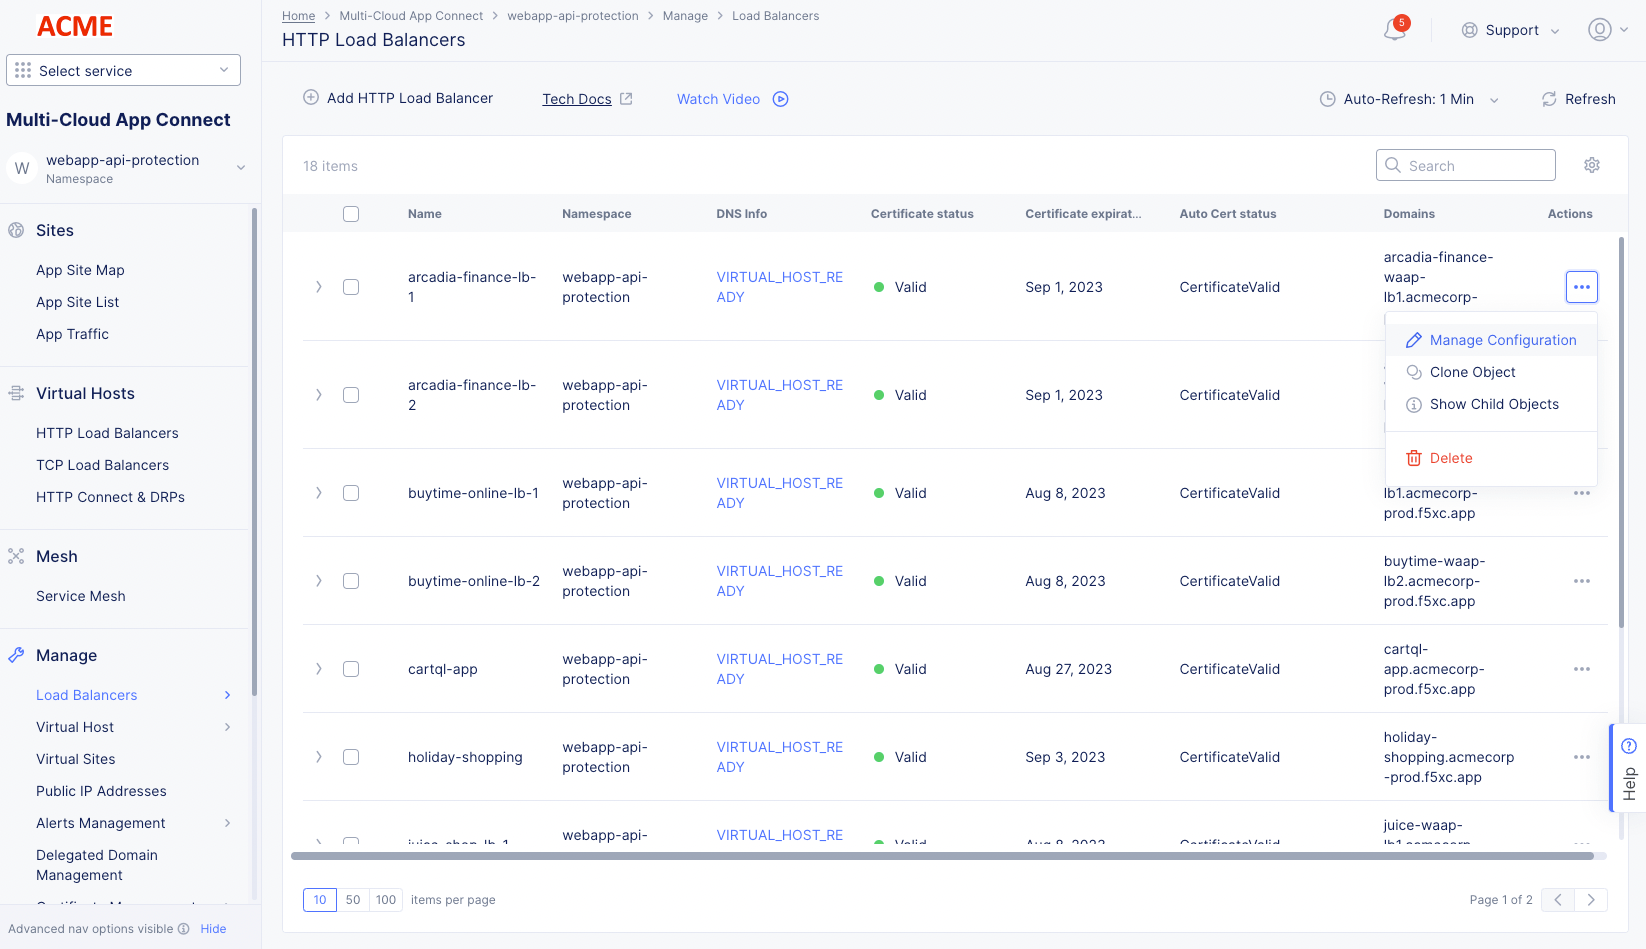Click the notifications bell icon
1646x949 pixels.
click(x=1394, y=30)
